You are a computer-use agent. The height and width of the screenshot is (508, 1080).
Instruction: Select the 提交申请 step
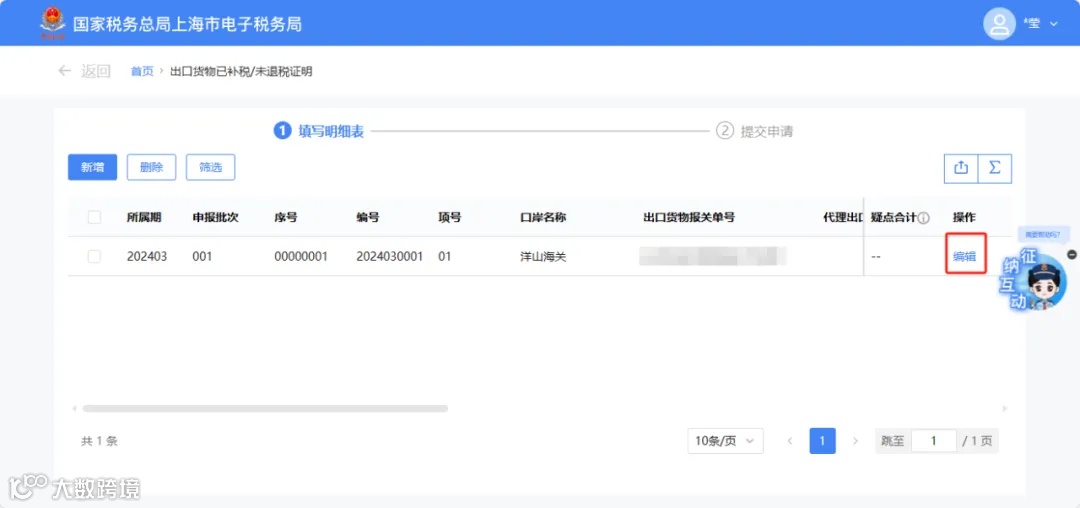pos(754,131)
